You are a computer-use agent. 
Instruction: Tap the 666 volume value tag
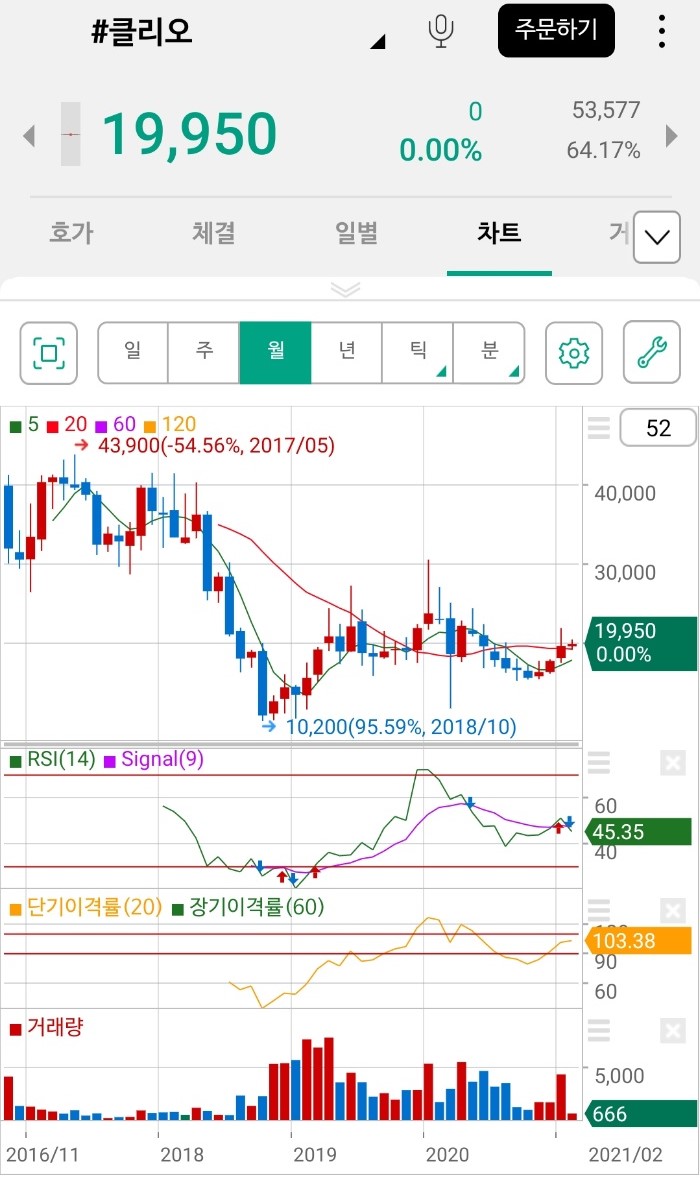[641, 1113]
